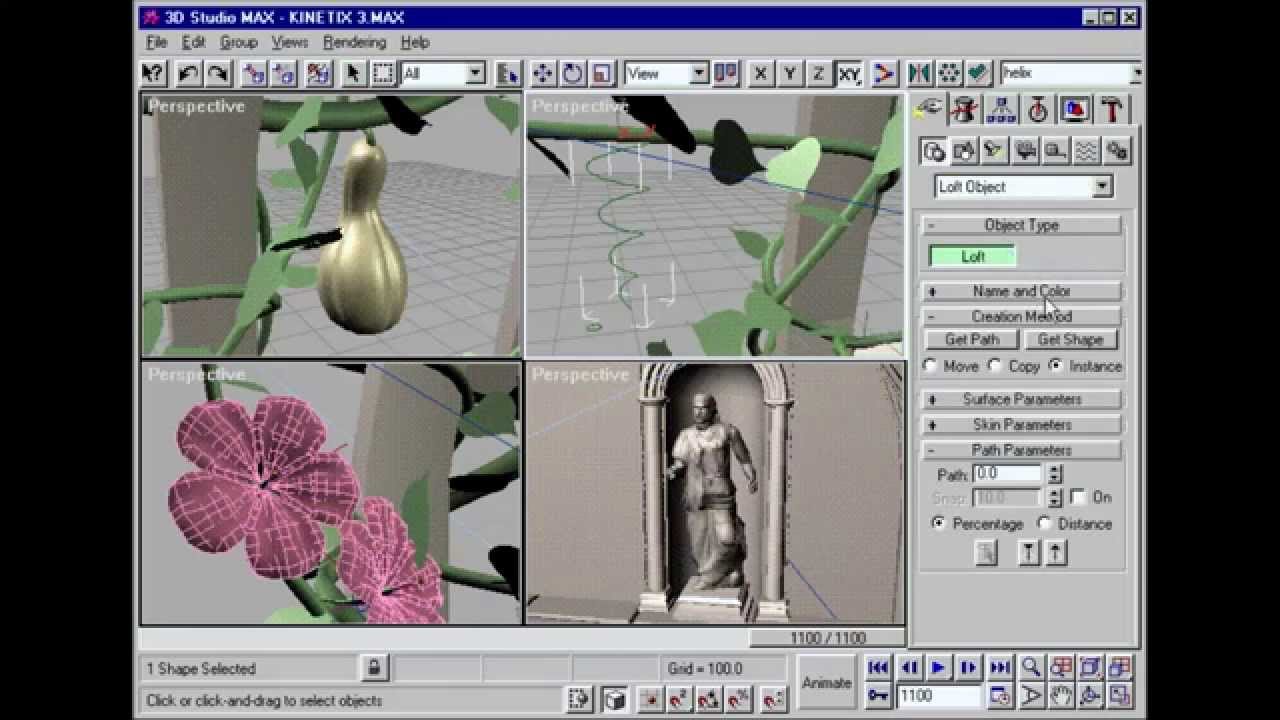Expand the Name and Color rollout

coord(1021,291)
